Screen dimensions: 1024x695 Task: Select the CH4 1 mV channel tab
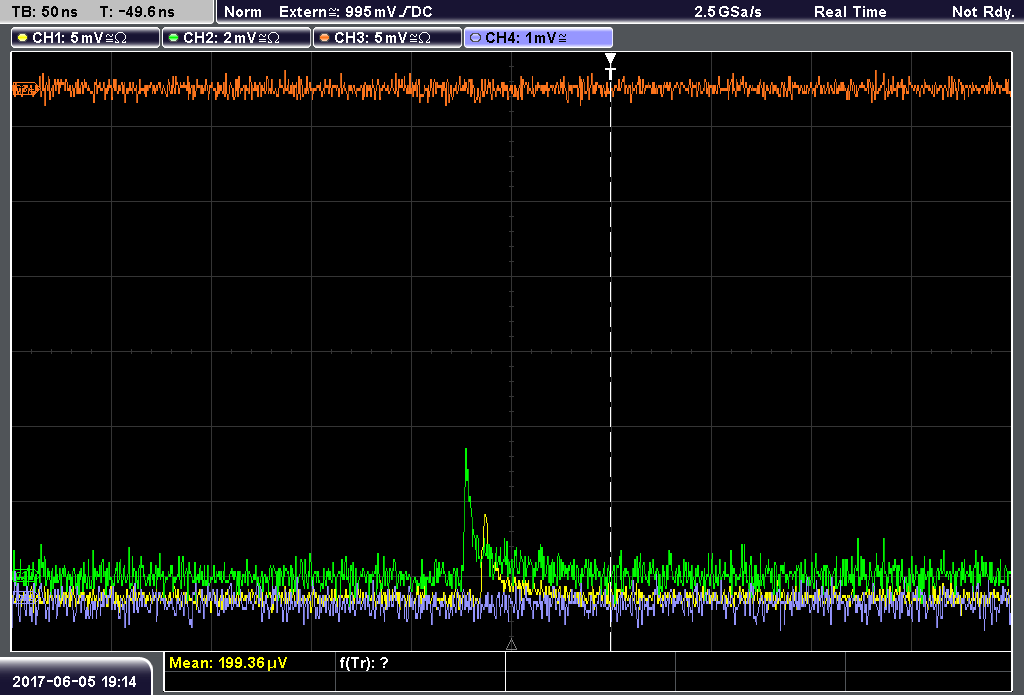[x=538, y=38]
